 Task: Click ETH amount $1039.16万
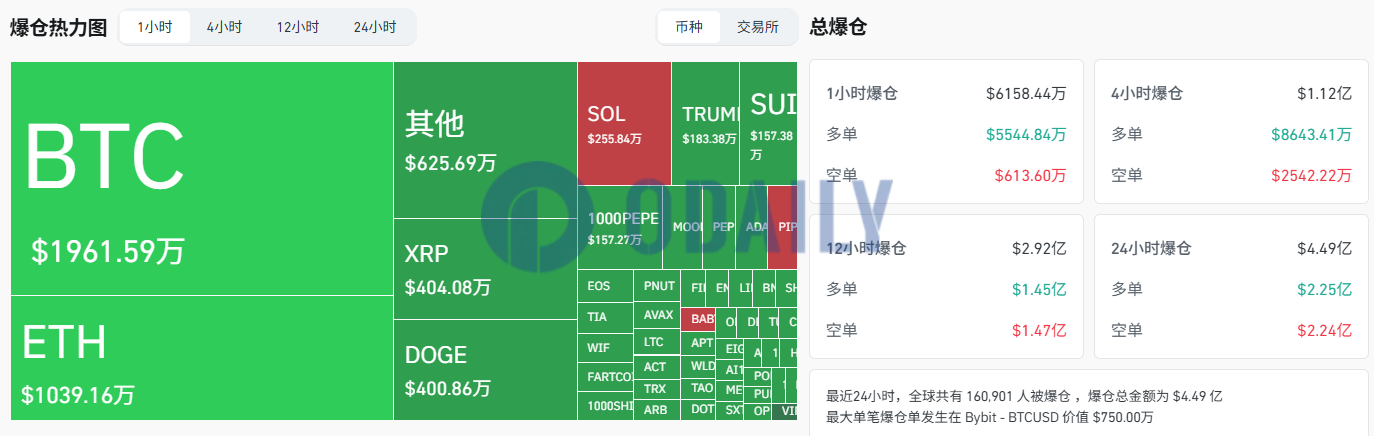tap(78, 394)
